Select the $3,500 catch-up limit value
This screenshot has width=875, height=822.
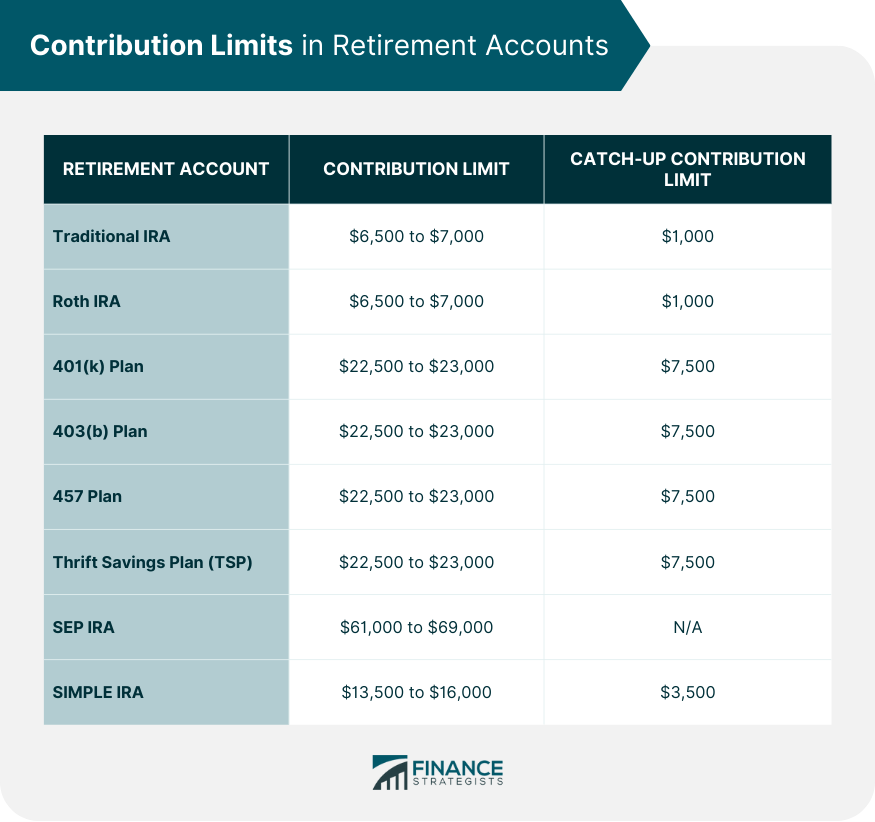pyautogui.click(x=687, y=692)
